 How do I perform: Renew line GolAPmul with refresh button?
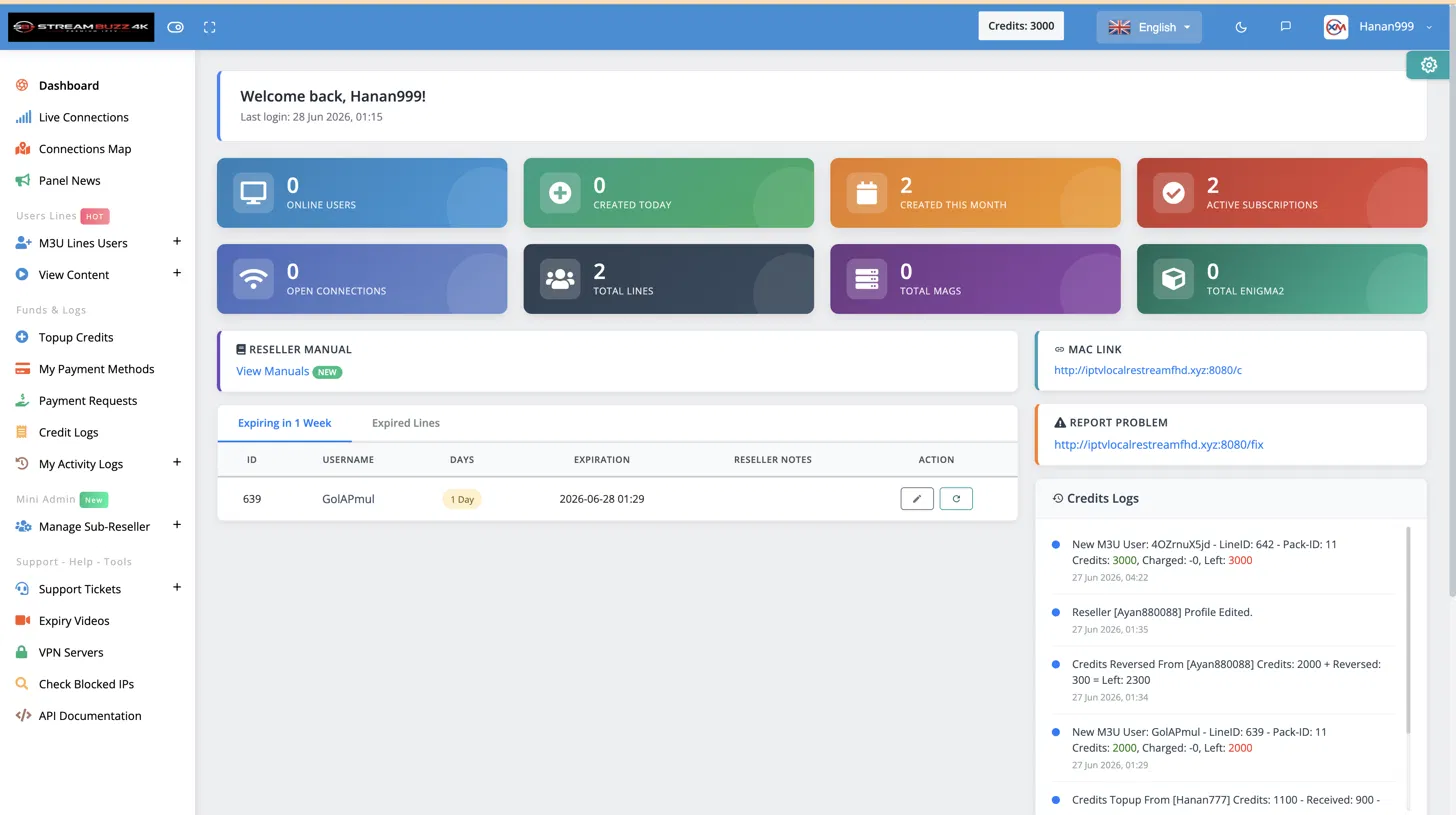(956, 498)
